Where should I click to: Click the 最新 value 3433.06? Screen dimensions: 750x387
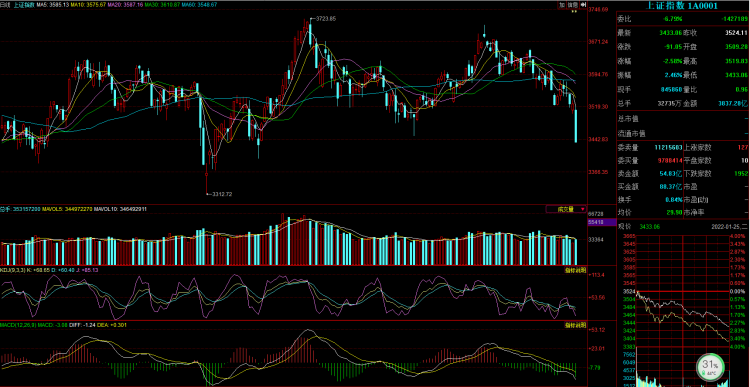pyautogui.click(x=670, y=33)
